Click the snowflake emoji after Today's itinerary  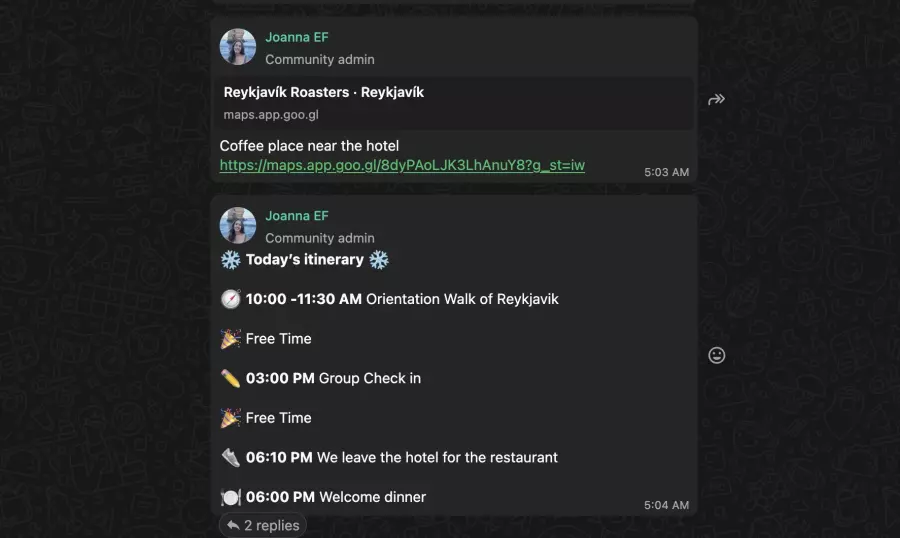pyautogui.click(x=378, y=260)
